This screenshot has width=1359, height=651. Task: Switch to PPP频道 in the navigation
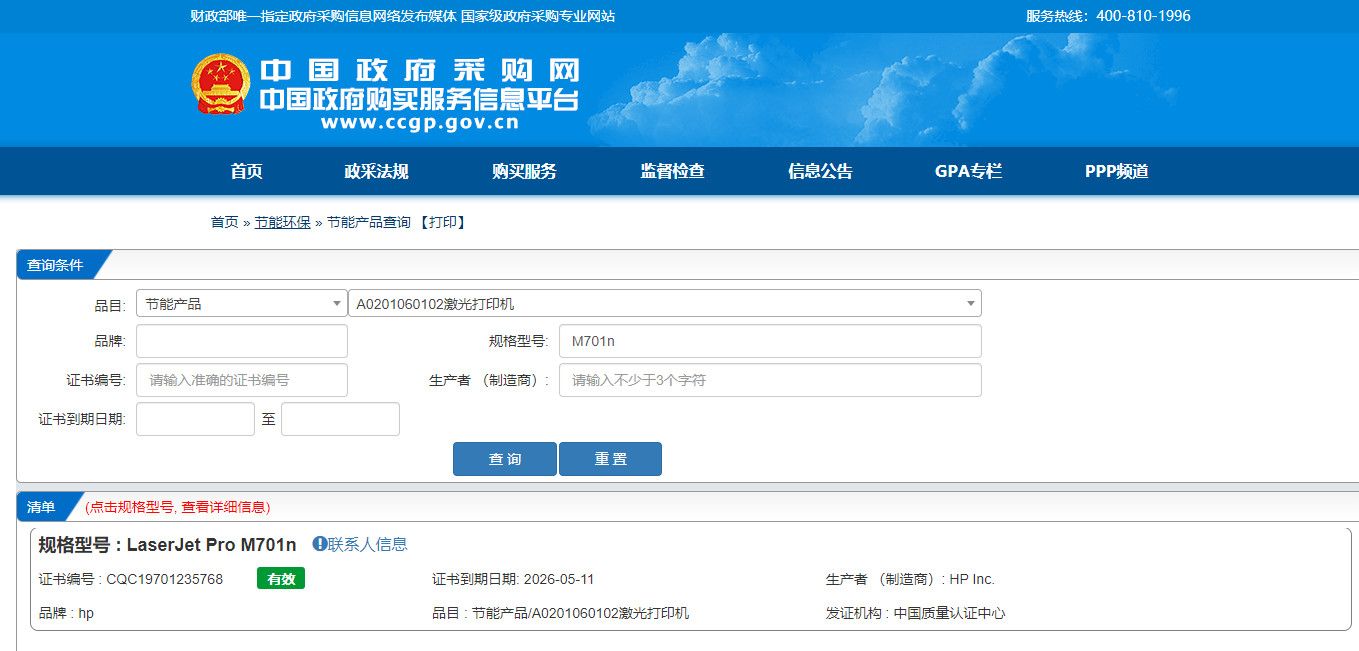1116,171
